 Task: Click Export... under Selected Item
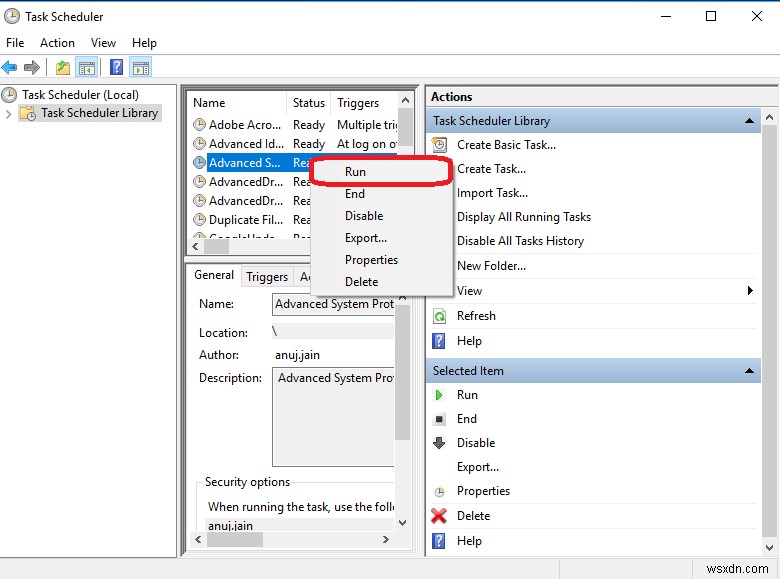478,467
